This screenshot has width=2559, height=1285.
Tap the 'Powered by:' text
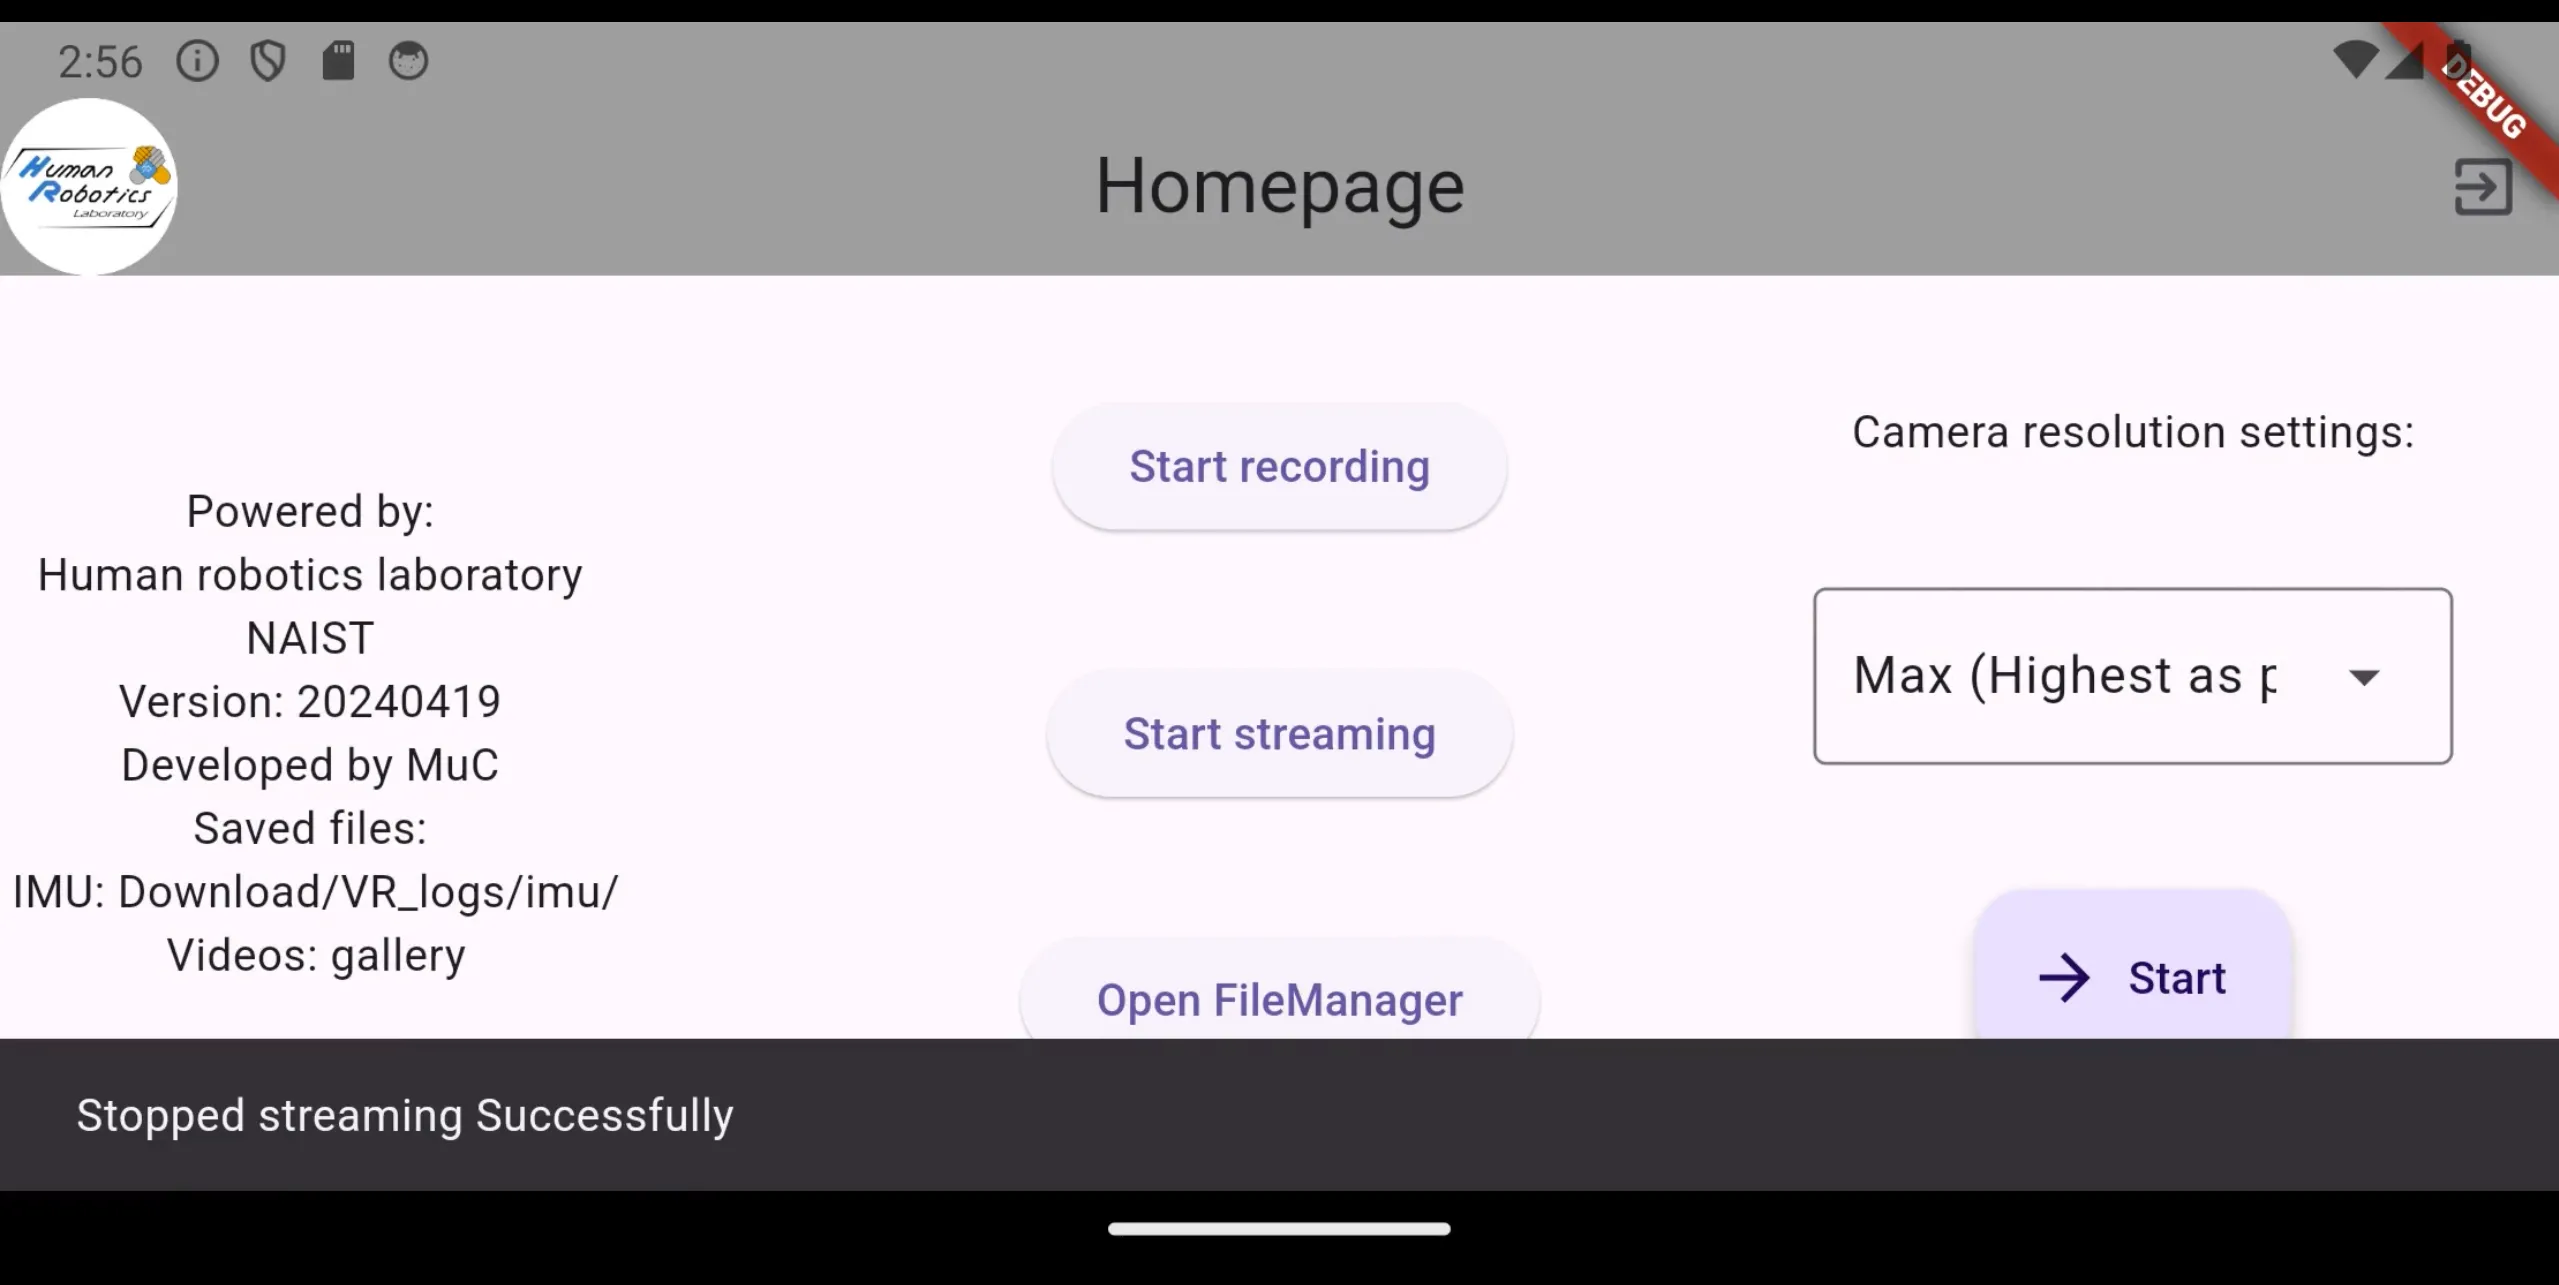pyautogui.click(x=310, y=511)
